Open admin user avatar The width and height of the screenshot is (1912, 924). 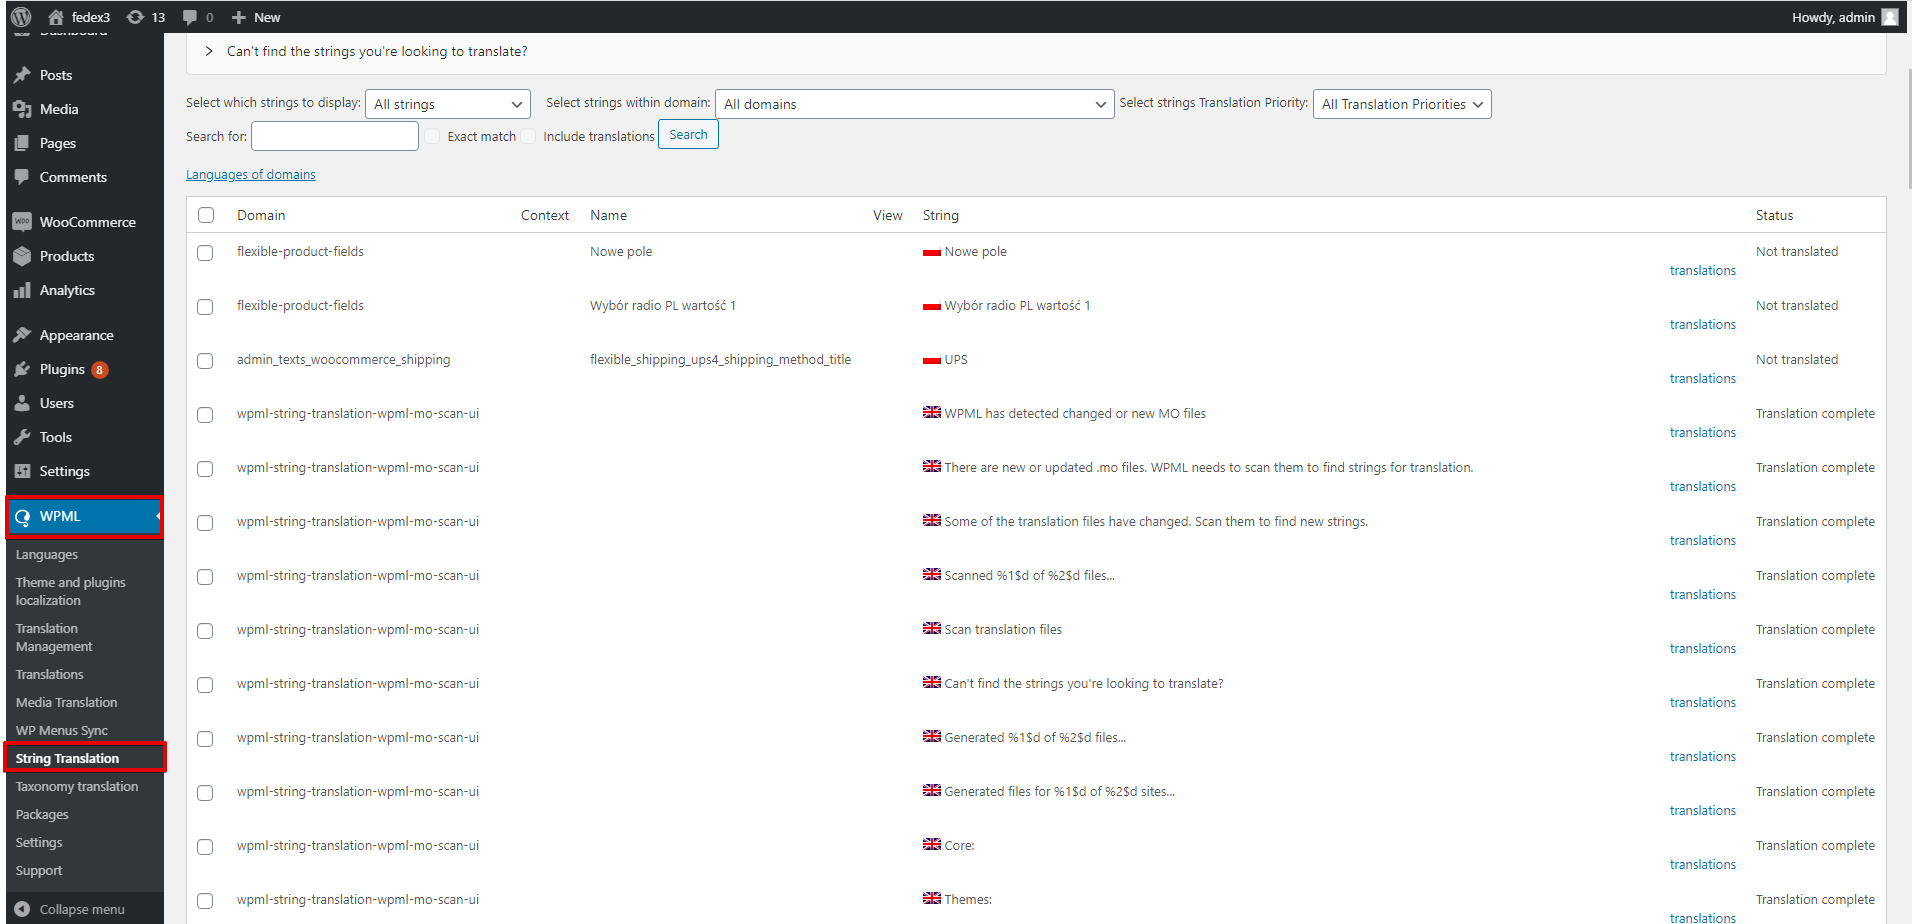tap(1889, 17)
